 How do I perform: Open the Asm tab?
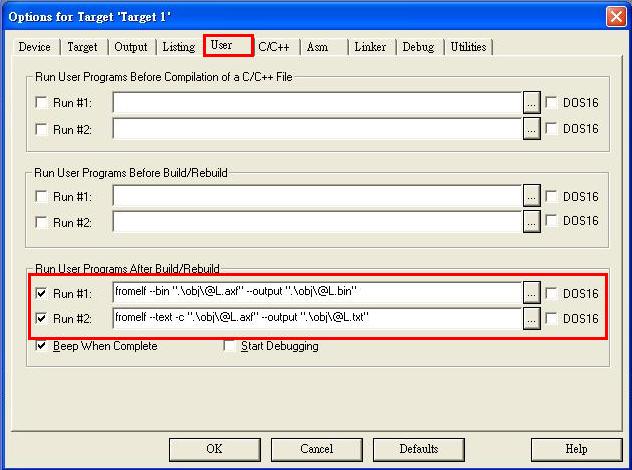pos(322,47)
